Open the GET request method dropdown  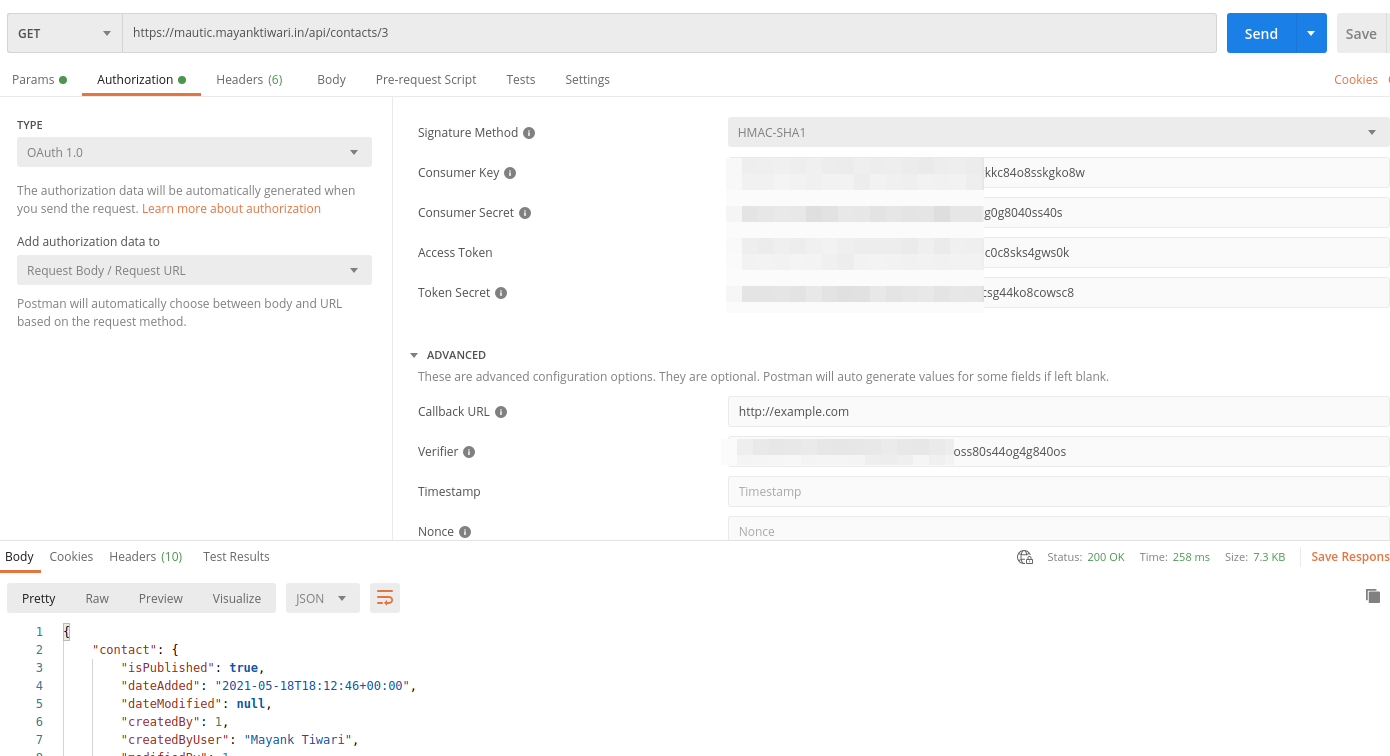coord(64,33)
